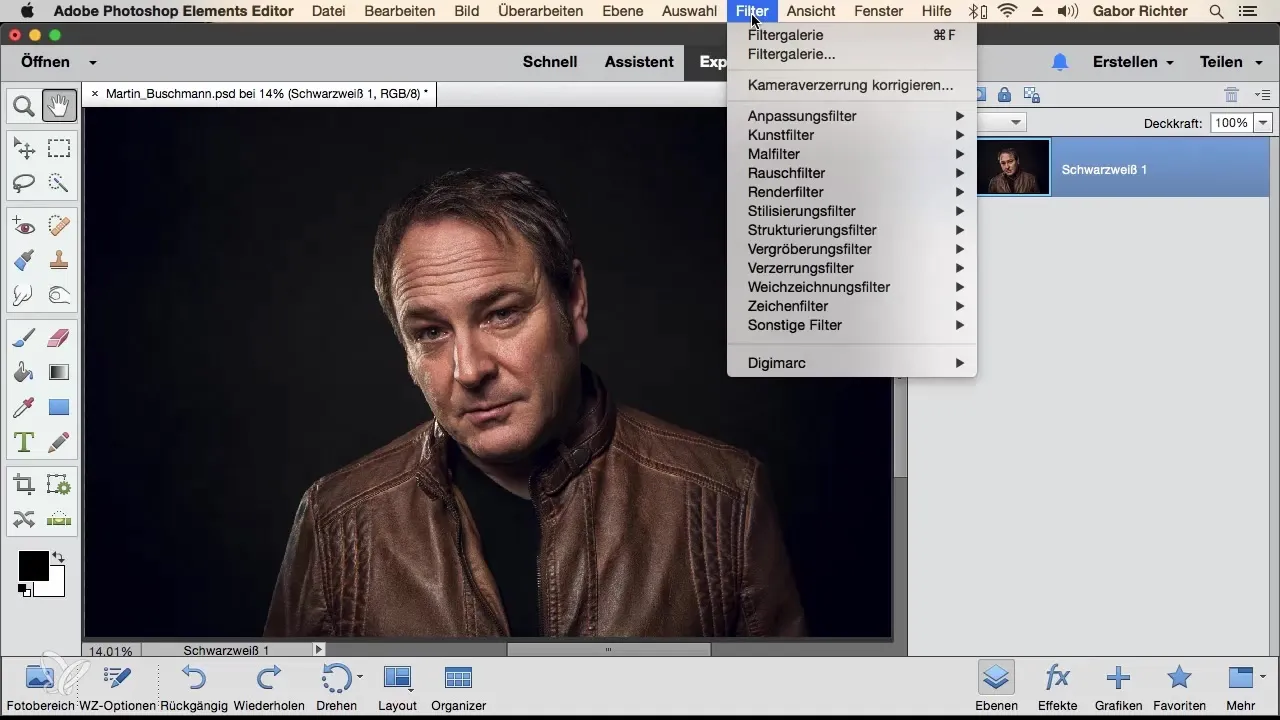Select the Quick Selection magic wand tool
This screenshot has height=720, width=1280.
pyautogui.click(x=59, y=183)
